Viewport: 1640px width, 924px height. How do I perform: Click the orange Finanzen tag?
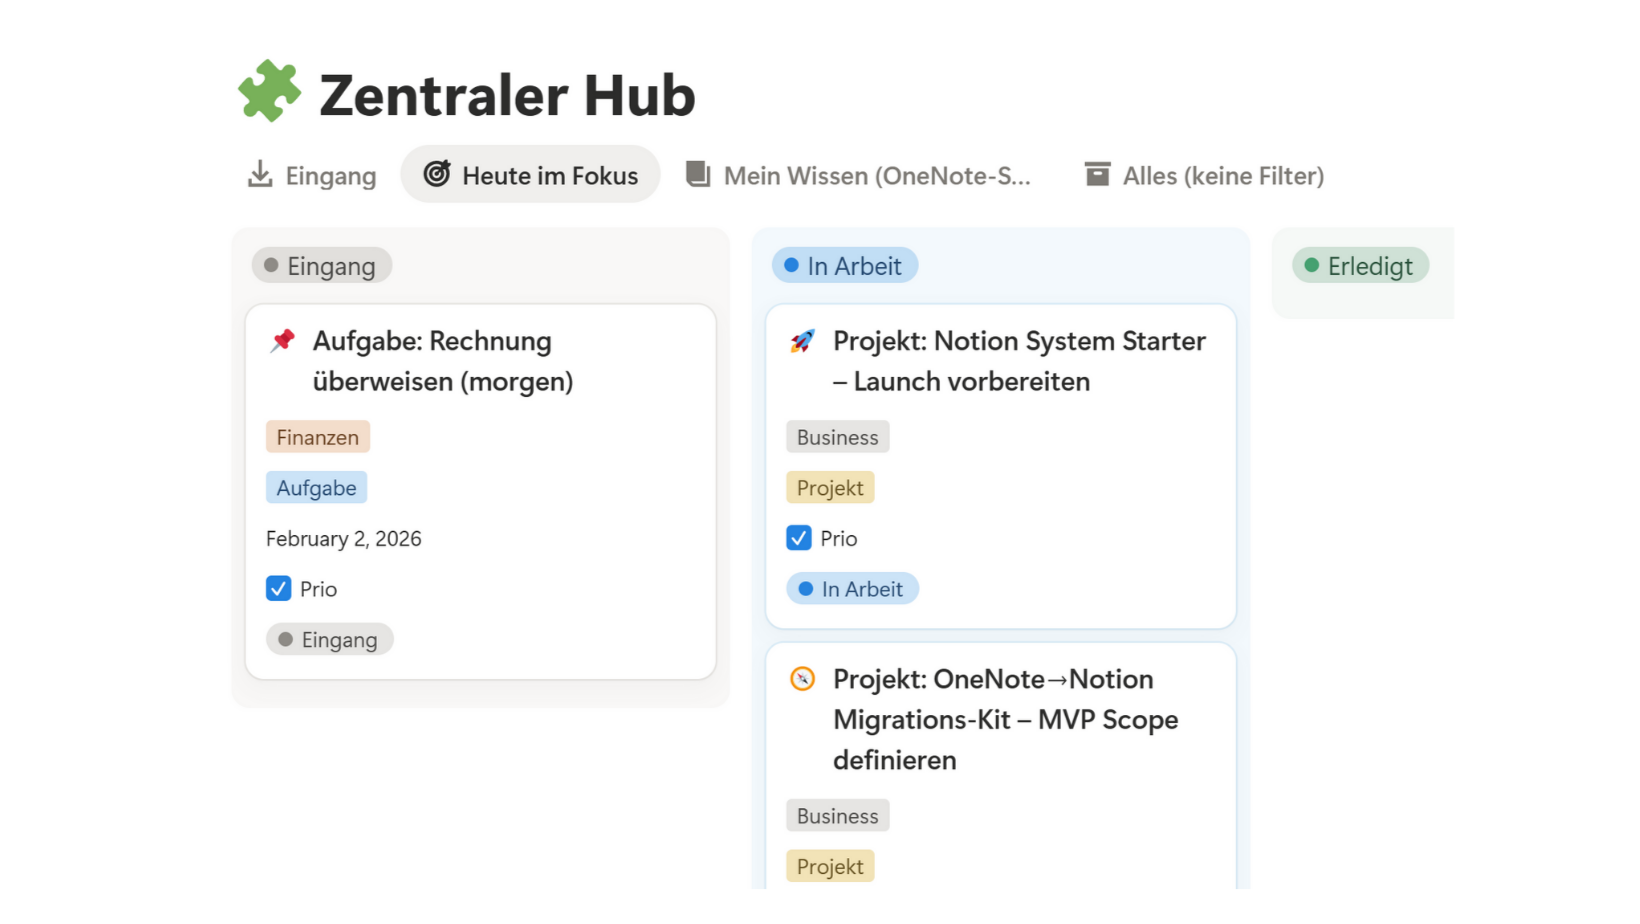click(318, 437)
